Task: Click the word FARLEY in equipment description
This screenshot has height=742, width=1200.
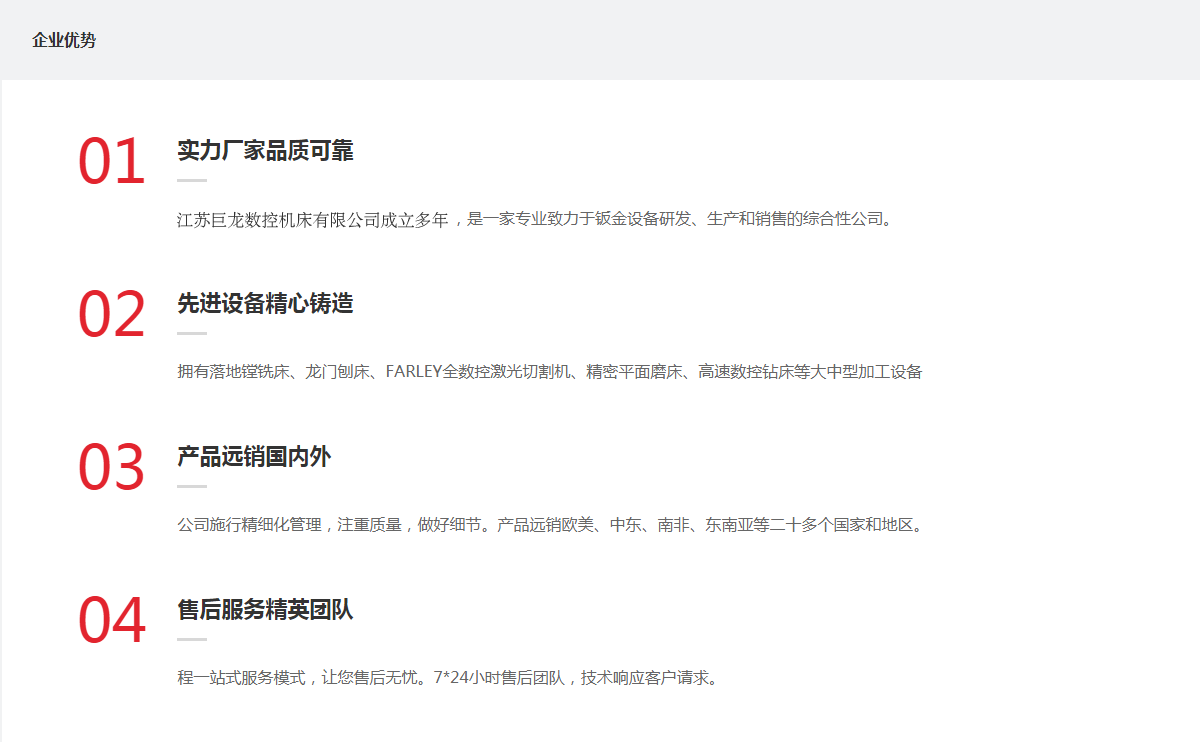Action: (413, 372)
